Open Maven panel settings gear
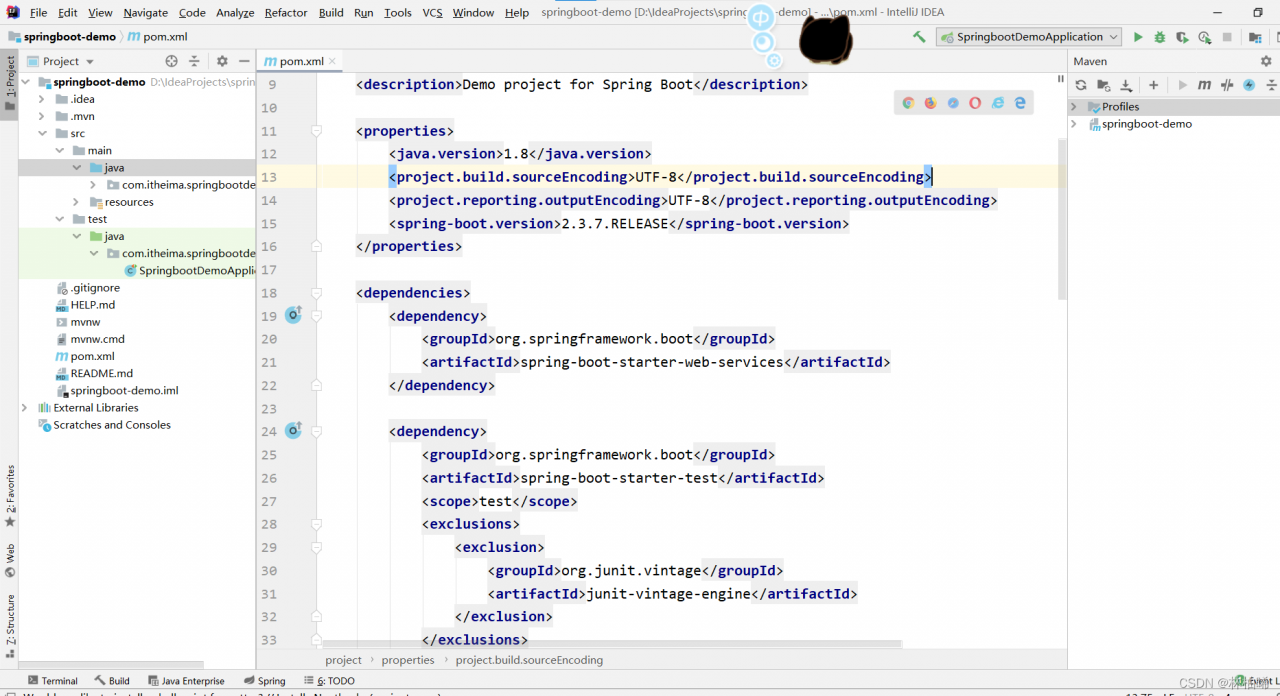Viewport: 1280px width, 696px height. pos(1265,61)
